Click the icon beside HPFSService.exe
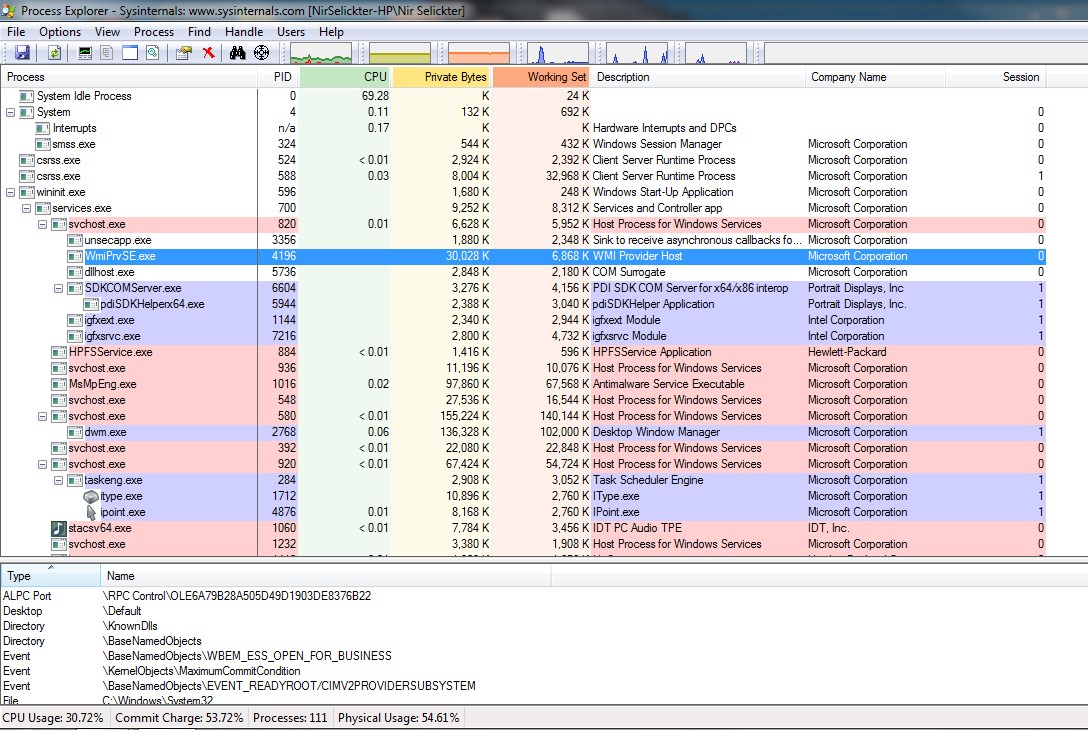1088x730 pixels. (59, 352)
